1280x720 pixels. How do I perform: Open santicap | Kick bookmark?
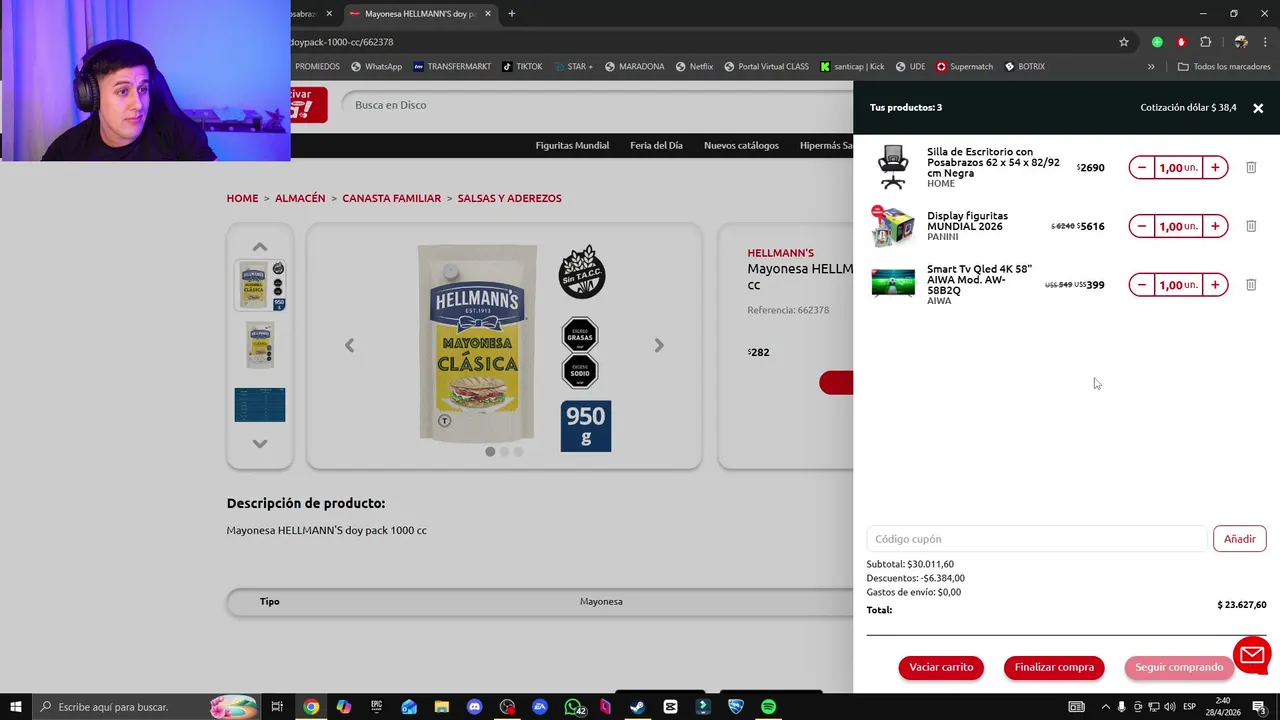pyautogui.click(x=852, y=67)
